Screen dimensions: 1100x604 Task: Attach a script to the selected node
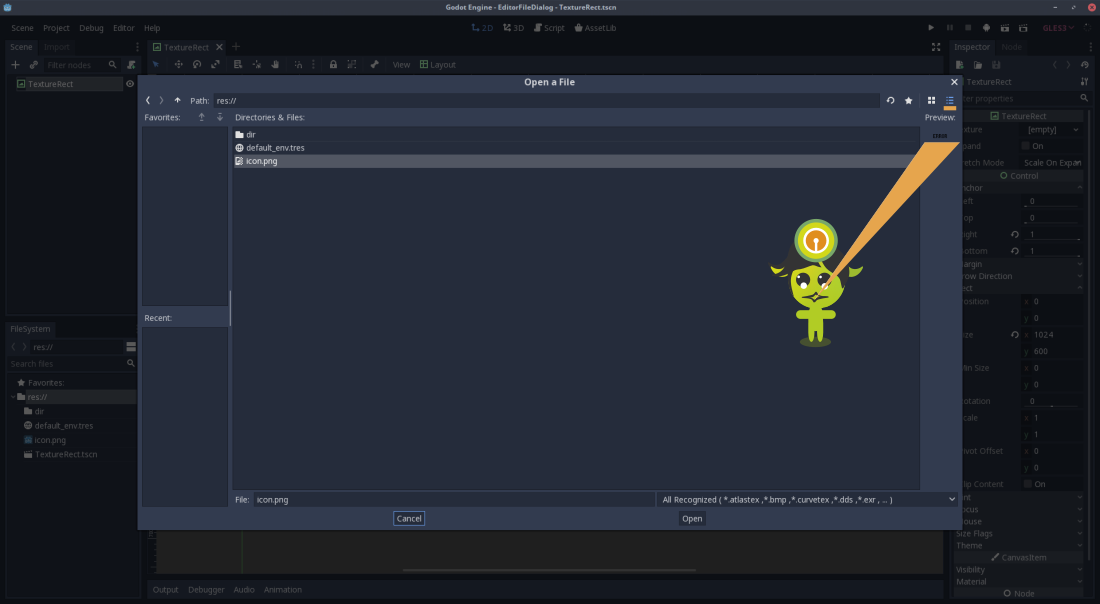click(x=131, y=65)
